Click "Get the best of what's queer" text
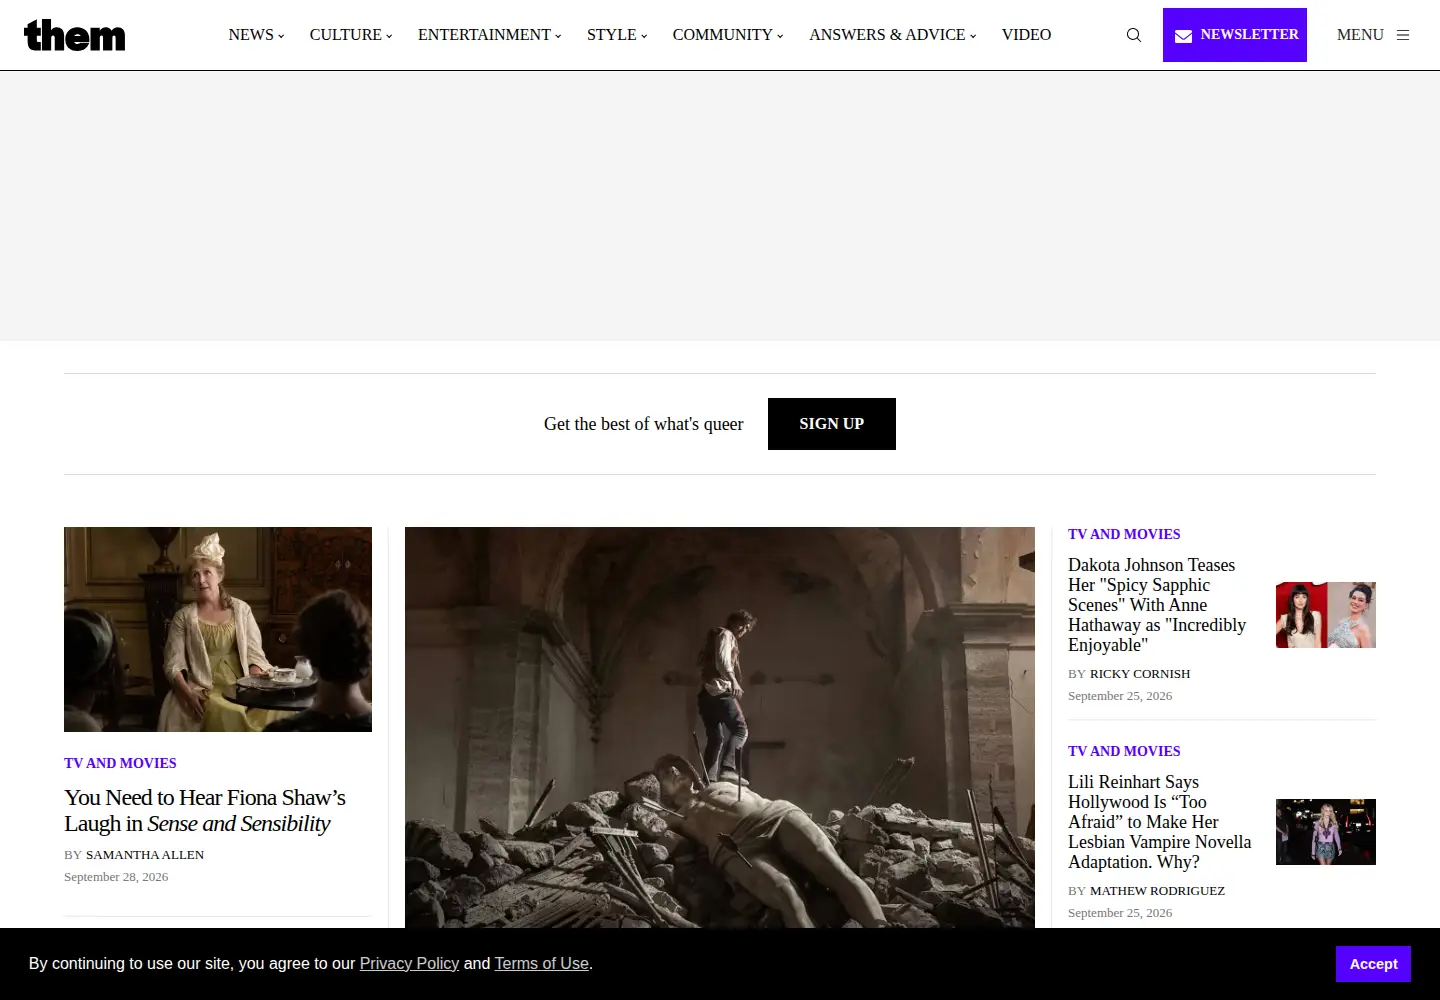The image size is (1440, 1000). [644, 424]
